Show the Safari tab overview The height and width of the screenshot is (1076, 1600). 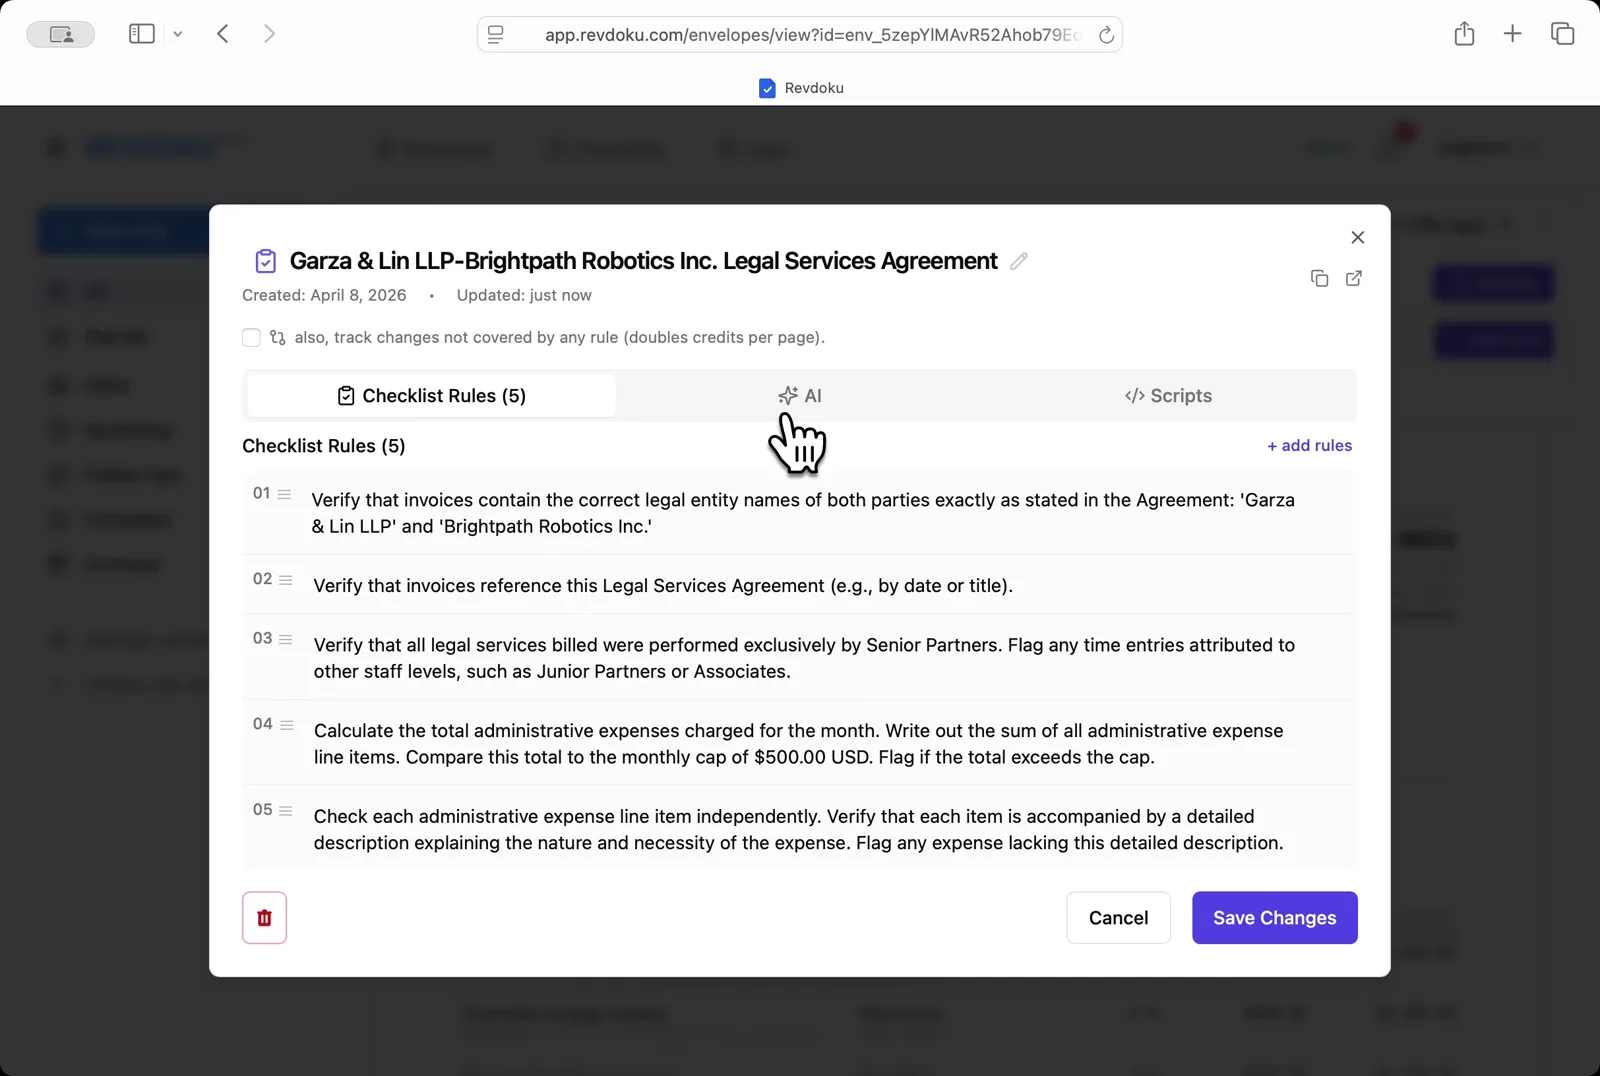click(x=1561, y=33)
